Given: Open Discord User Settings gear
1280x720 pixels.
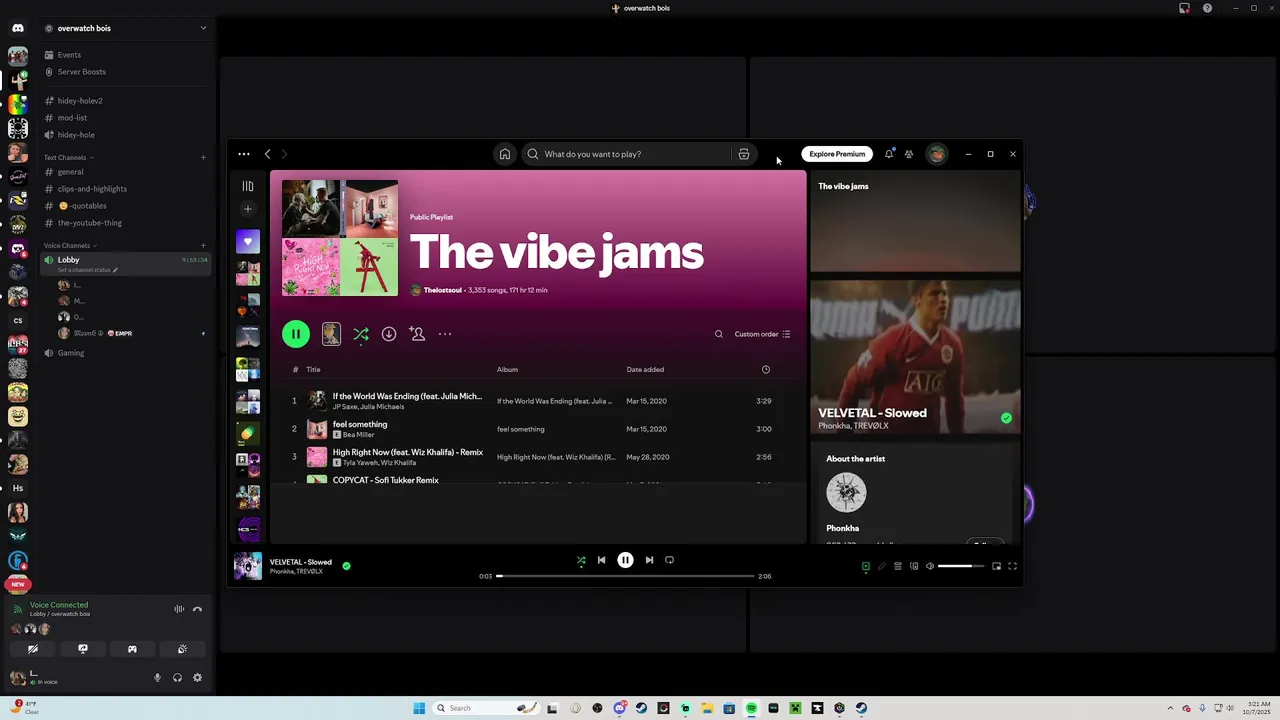Looking at the screenshot, I should 197,678.
